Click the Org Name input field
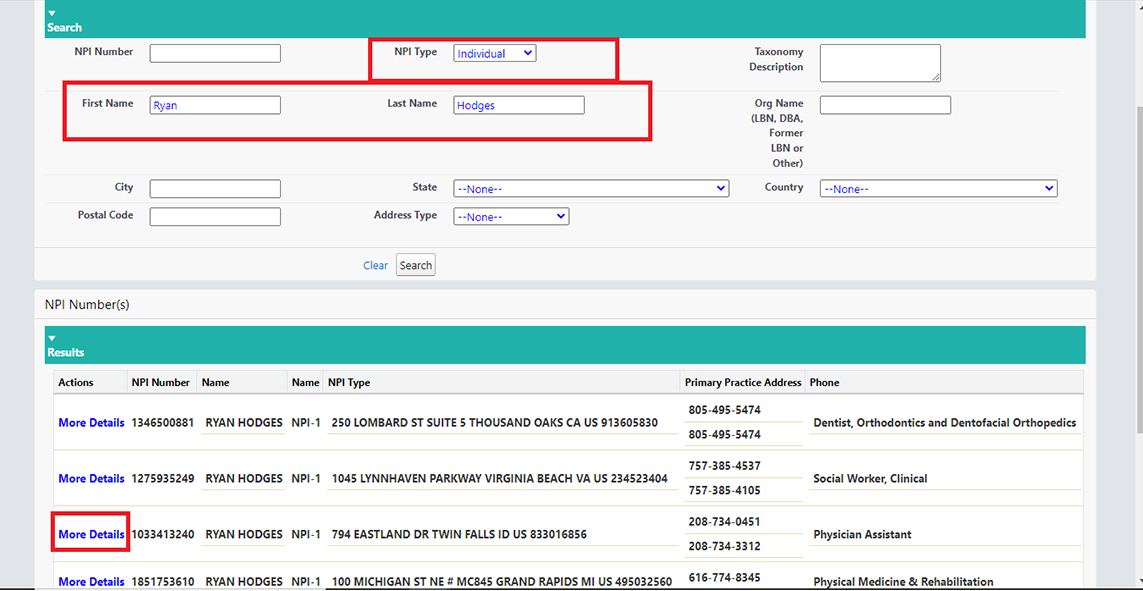The width and height of the screenshot is (1143, 591). click(x=884, y=105)
